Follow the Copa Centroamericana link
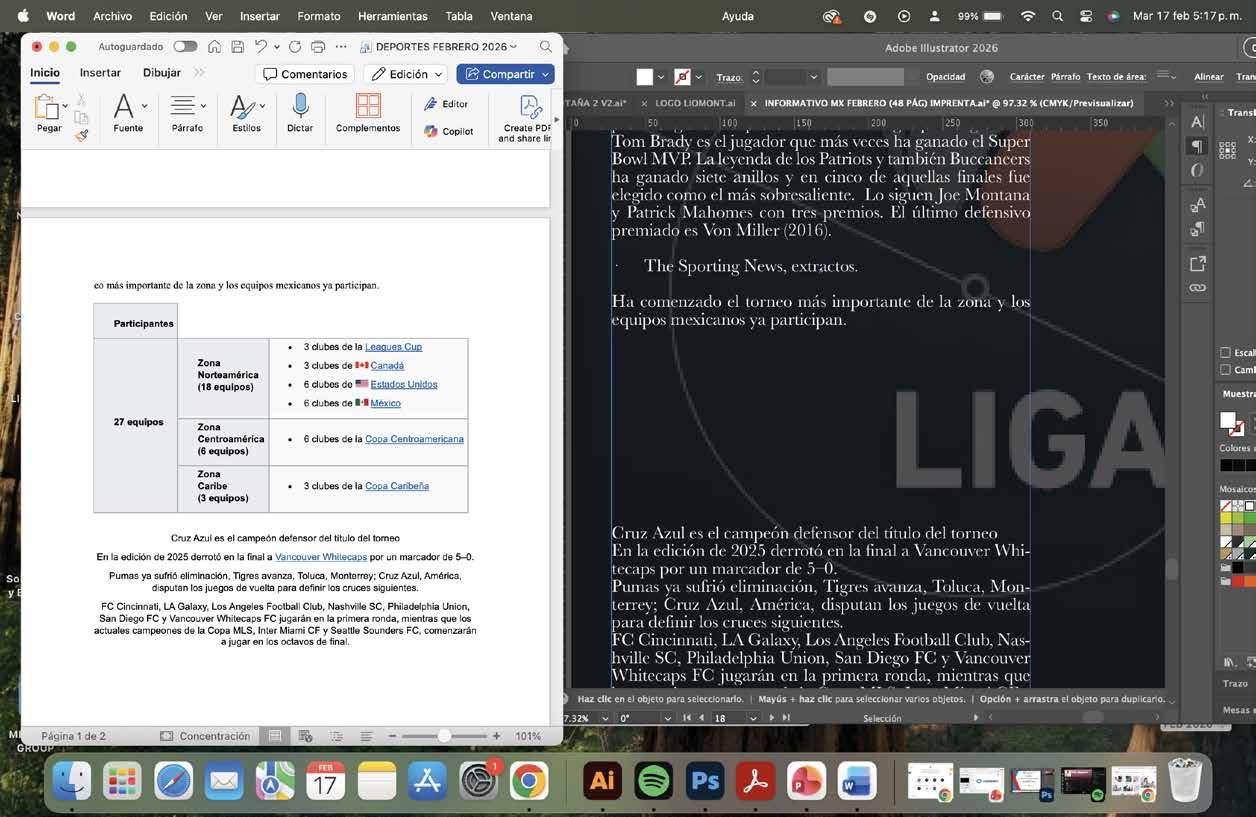 click(x=414, y=439)
